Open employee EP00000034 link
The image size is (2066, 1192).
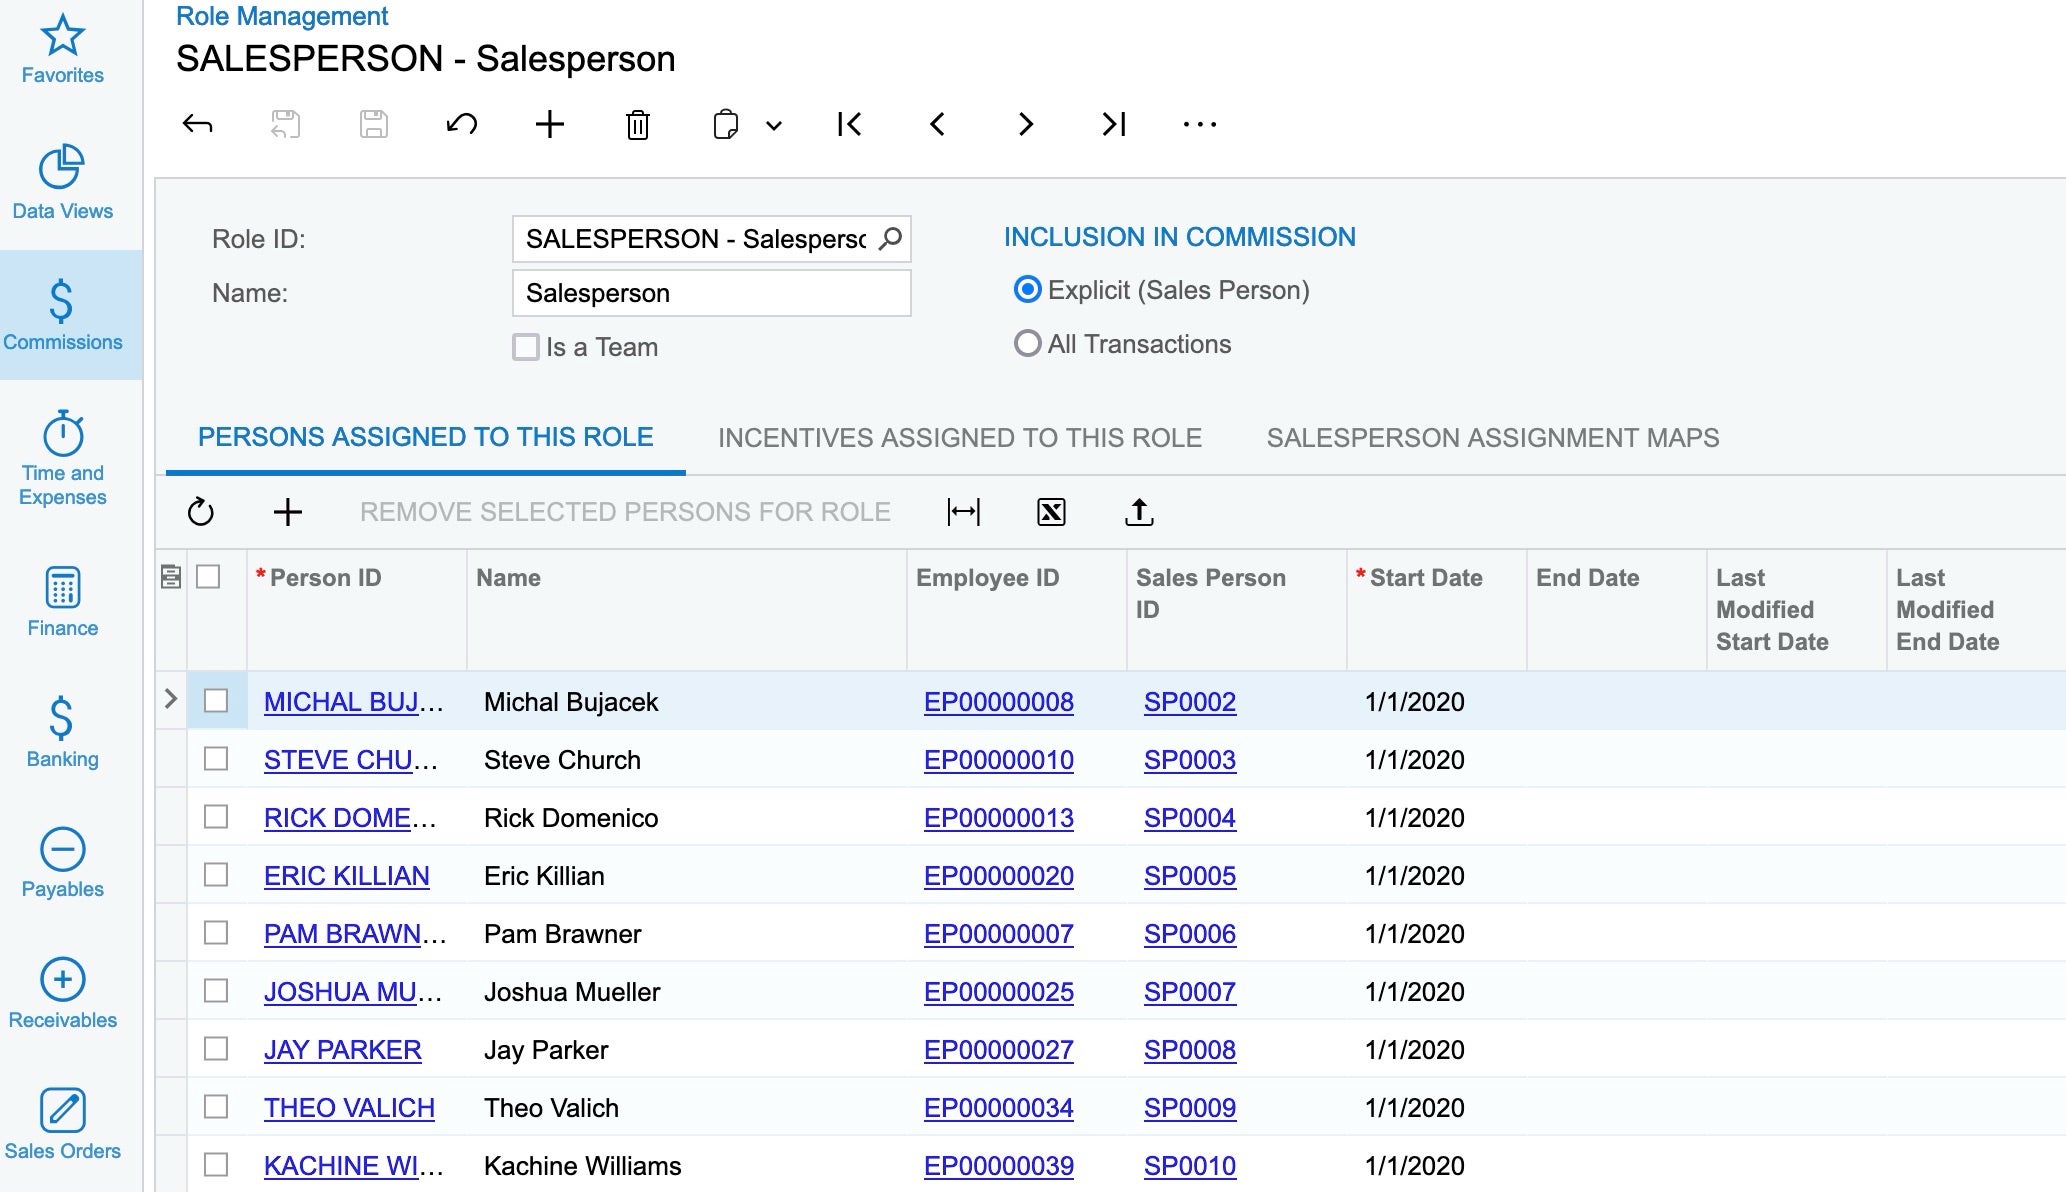999,1108
